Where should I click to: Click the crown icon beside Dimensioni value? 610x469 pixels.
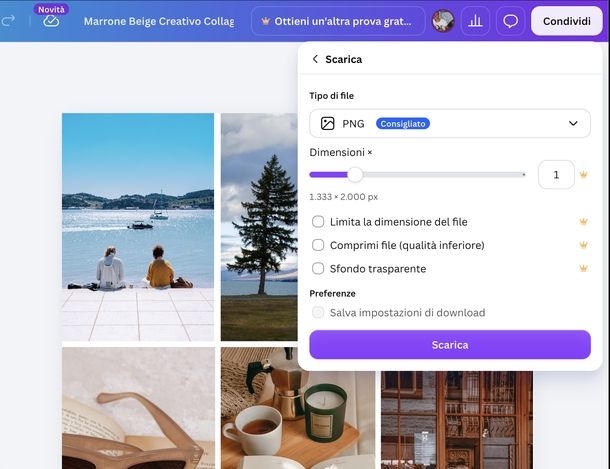pos(583,175)
